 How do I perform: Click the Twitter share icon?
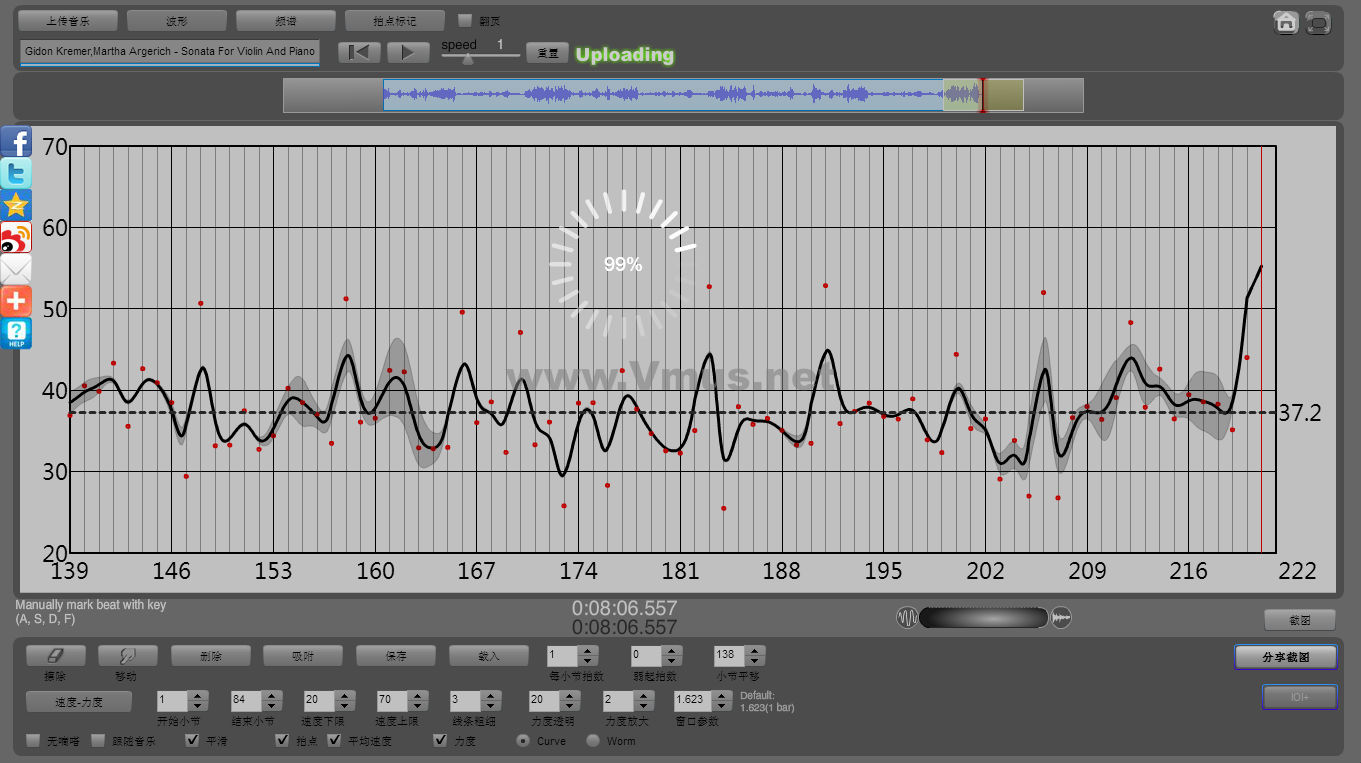[16, 173]
